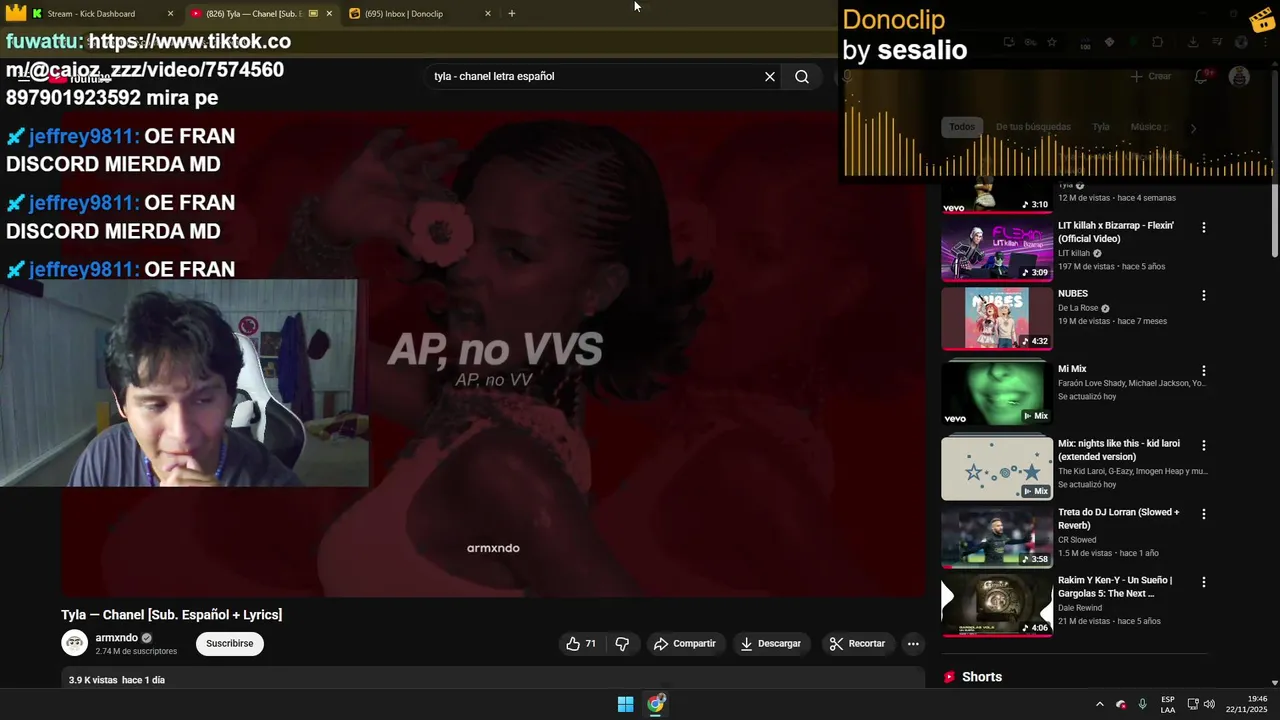The height and width of the screenshot is (720, 1280).
Task: Clear the search query with the X
Action: pos(770,77)
